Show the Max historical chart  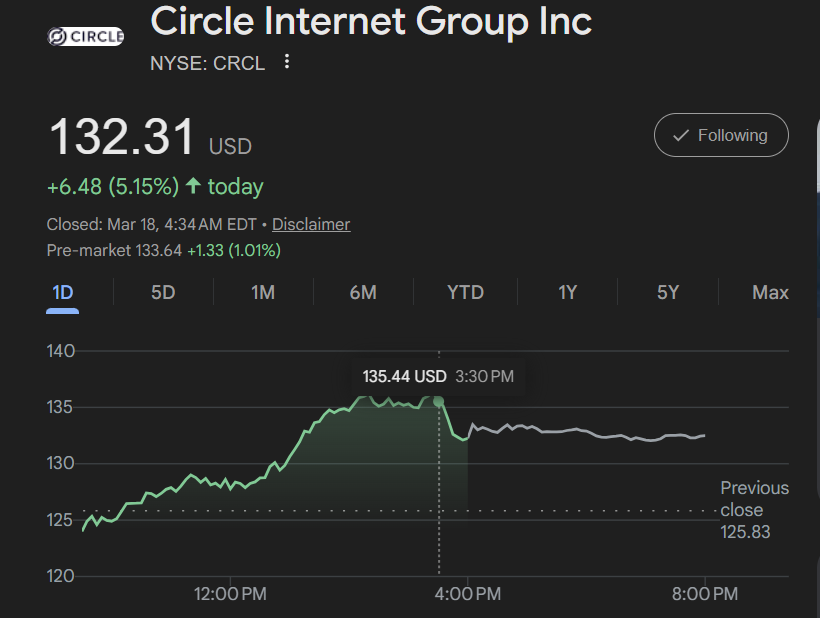point(770,292)
